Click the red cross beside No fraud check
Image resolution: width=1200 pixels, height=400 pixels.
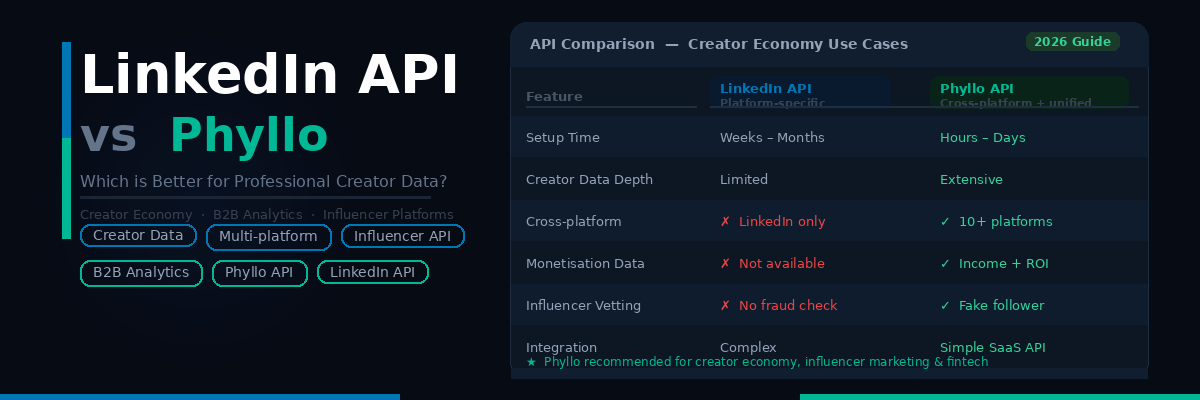(x=725, y=305)
